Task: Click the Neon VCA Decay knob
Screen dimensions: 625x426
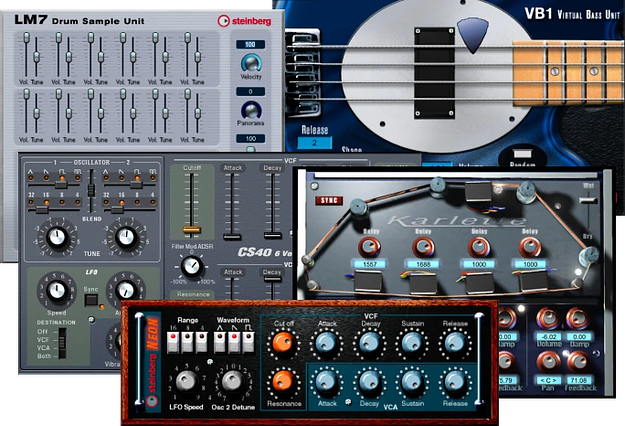Action: 370,382
